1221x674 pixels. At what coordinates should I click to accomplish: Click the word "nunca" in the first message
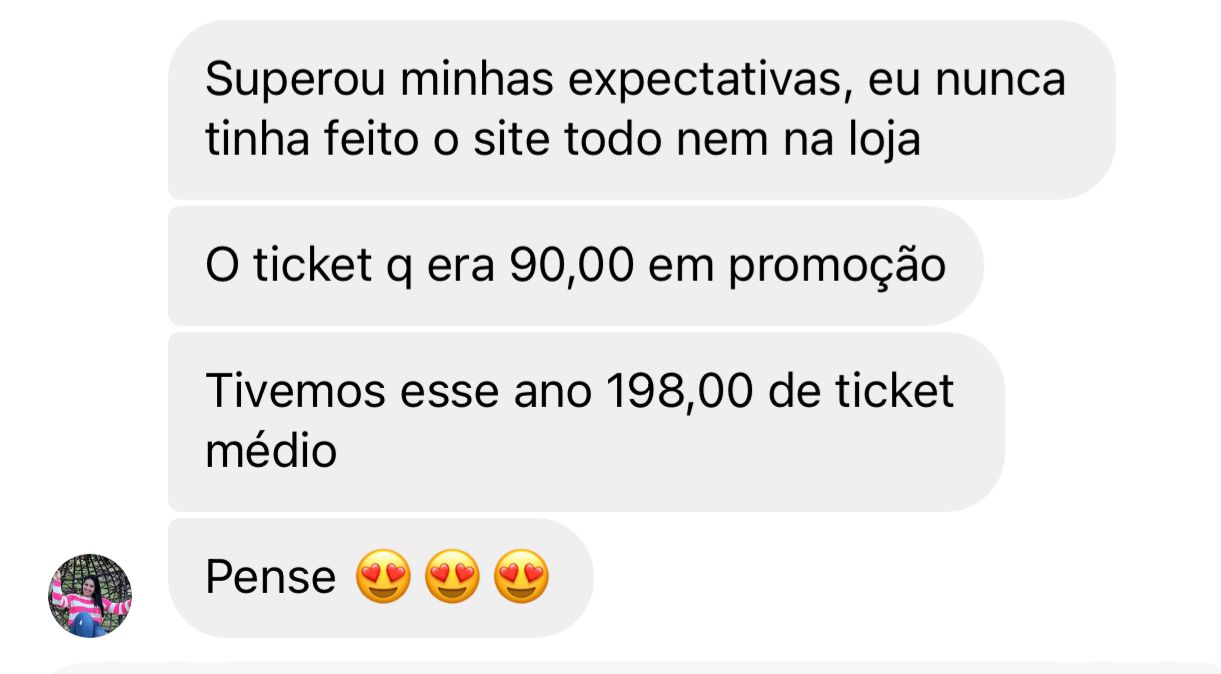[x=1001, y=81]
